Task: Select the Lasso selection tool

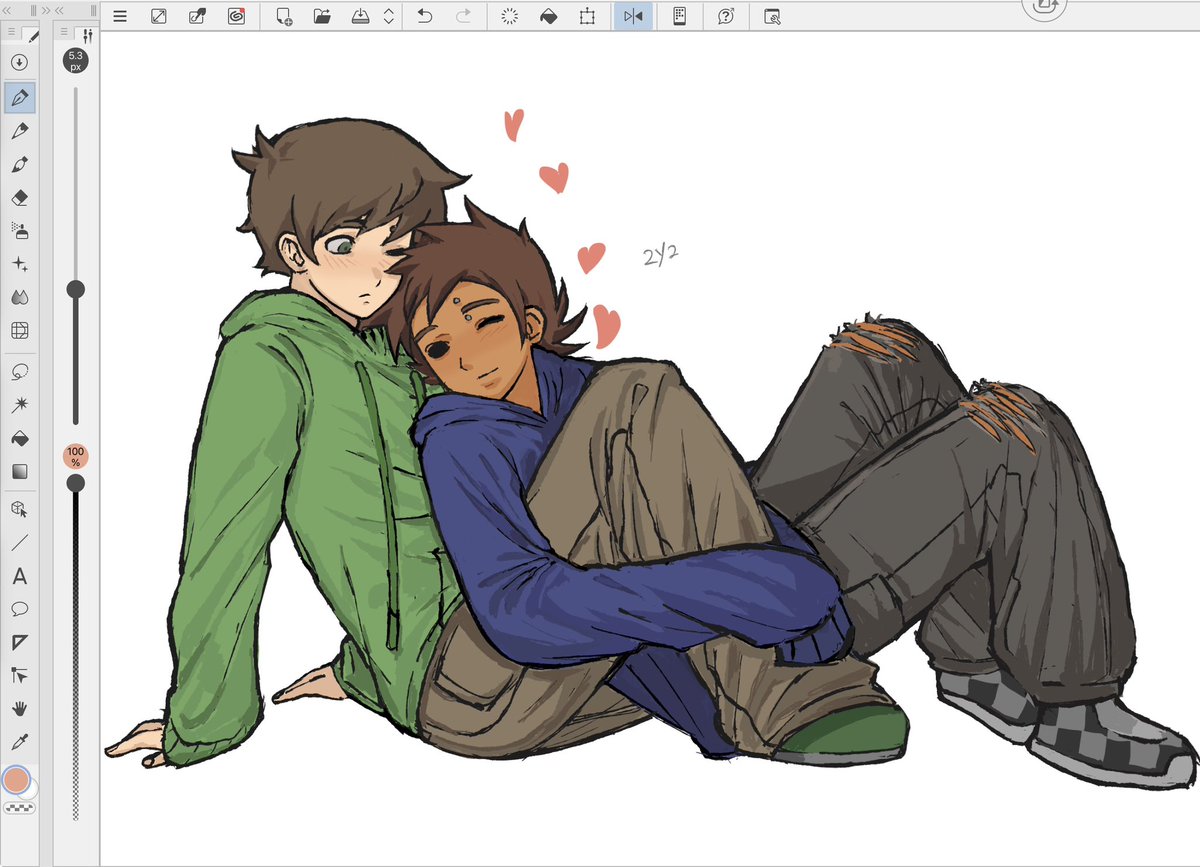Action: tap(19, 372)
